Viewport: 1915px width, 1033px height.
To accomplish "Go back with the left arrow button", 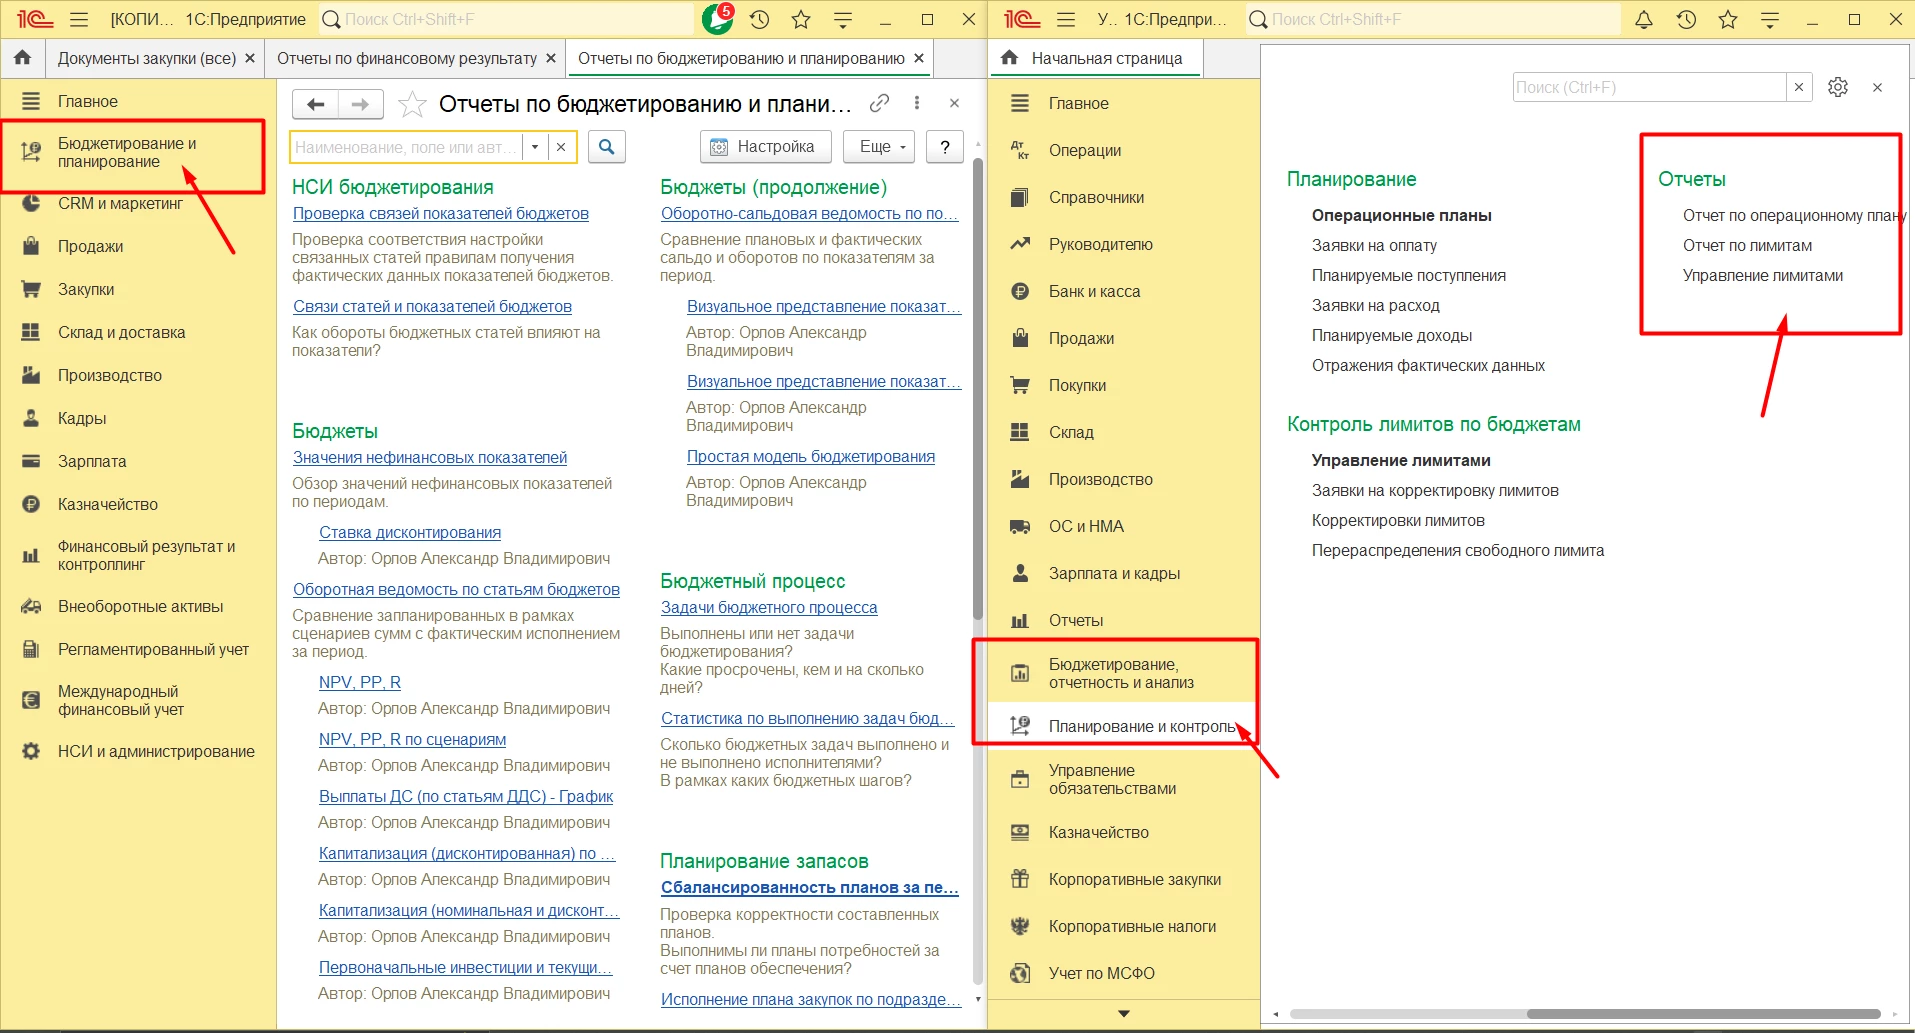I will [316, 104].
